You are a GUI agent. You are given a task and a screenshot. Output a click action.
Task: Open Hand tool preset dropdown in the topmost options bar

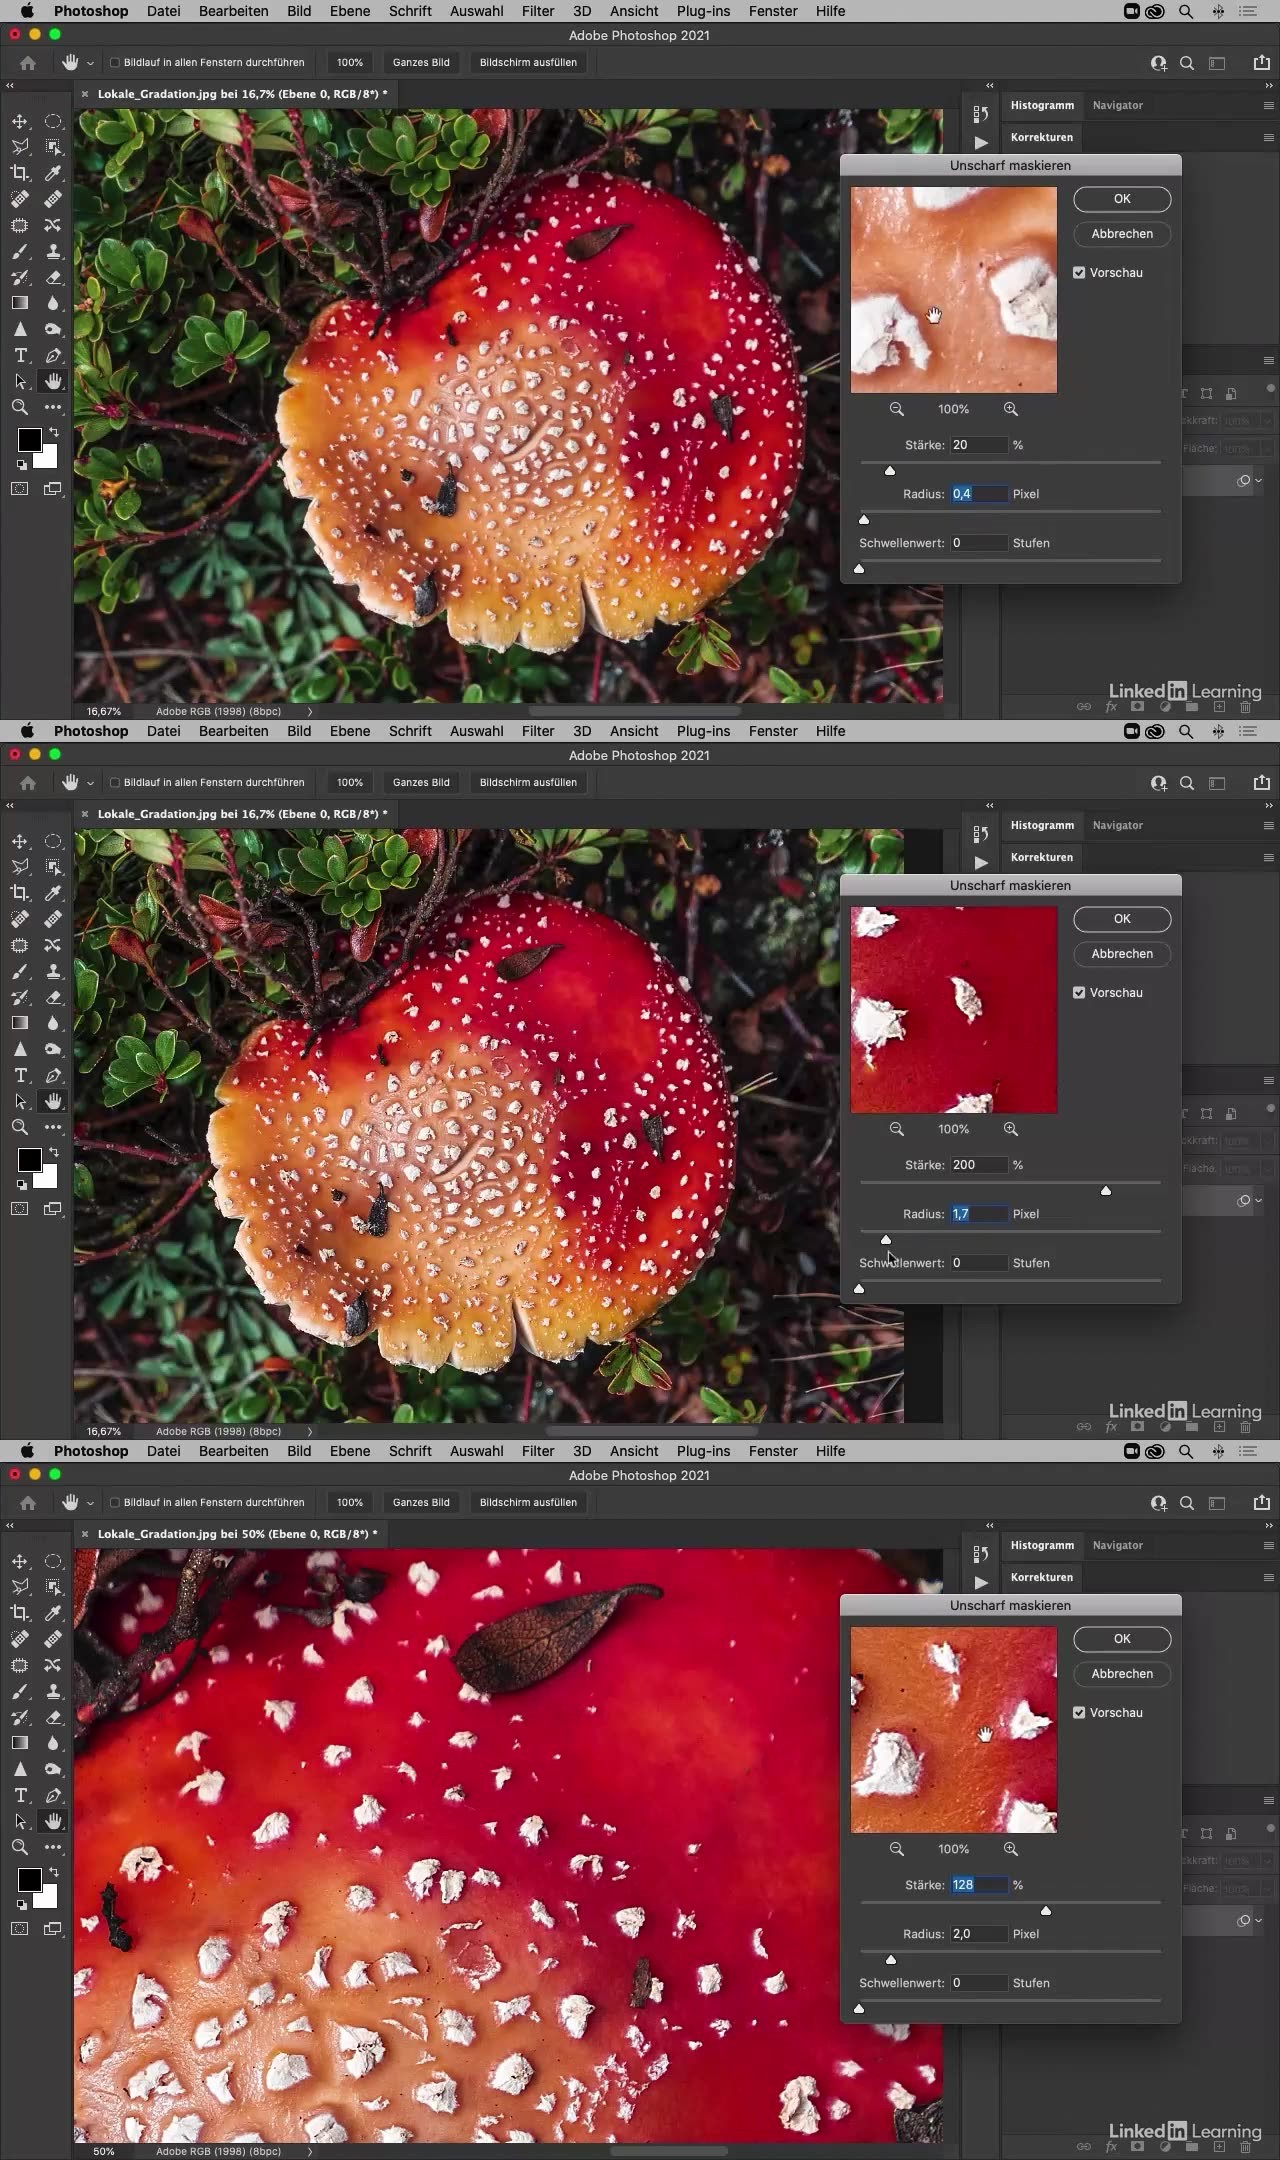[x=90, y=63]
